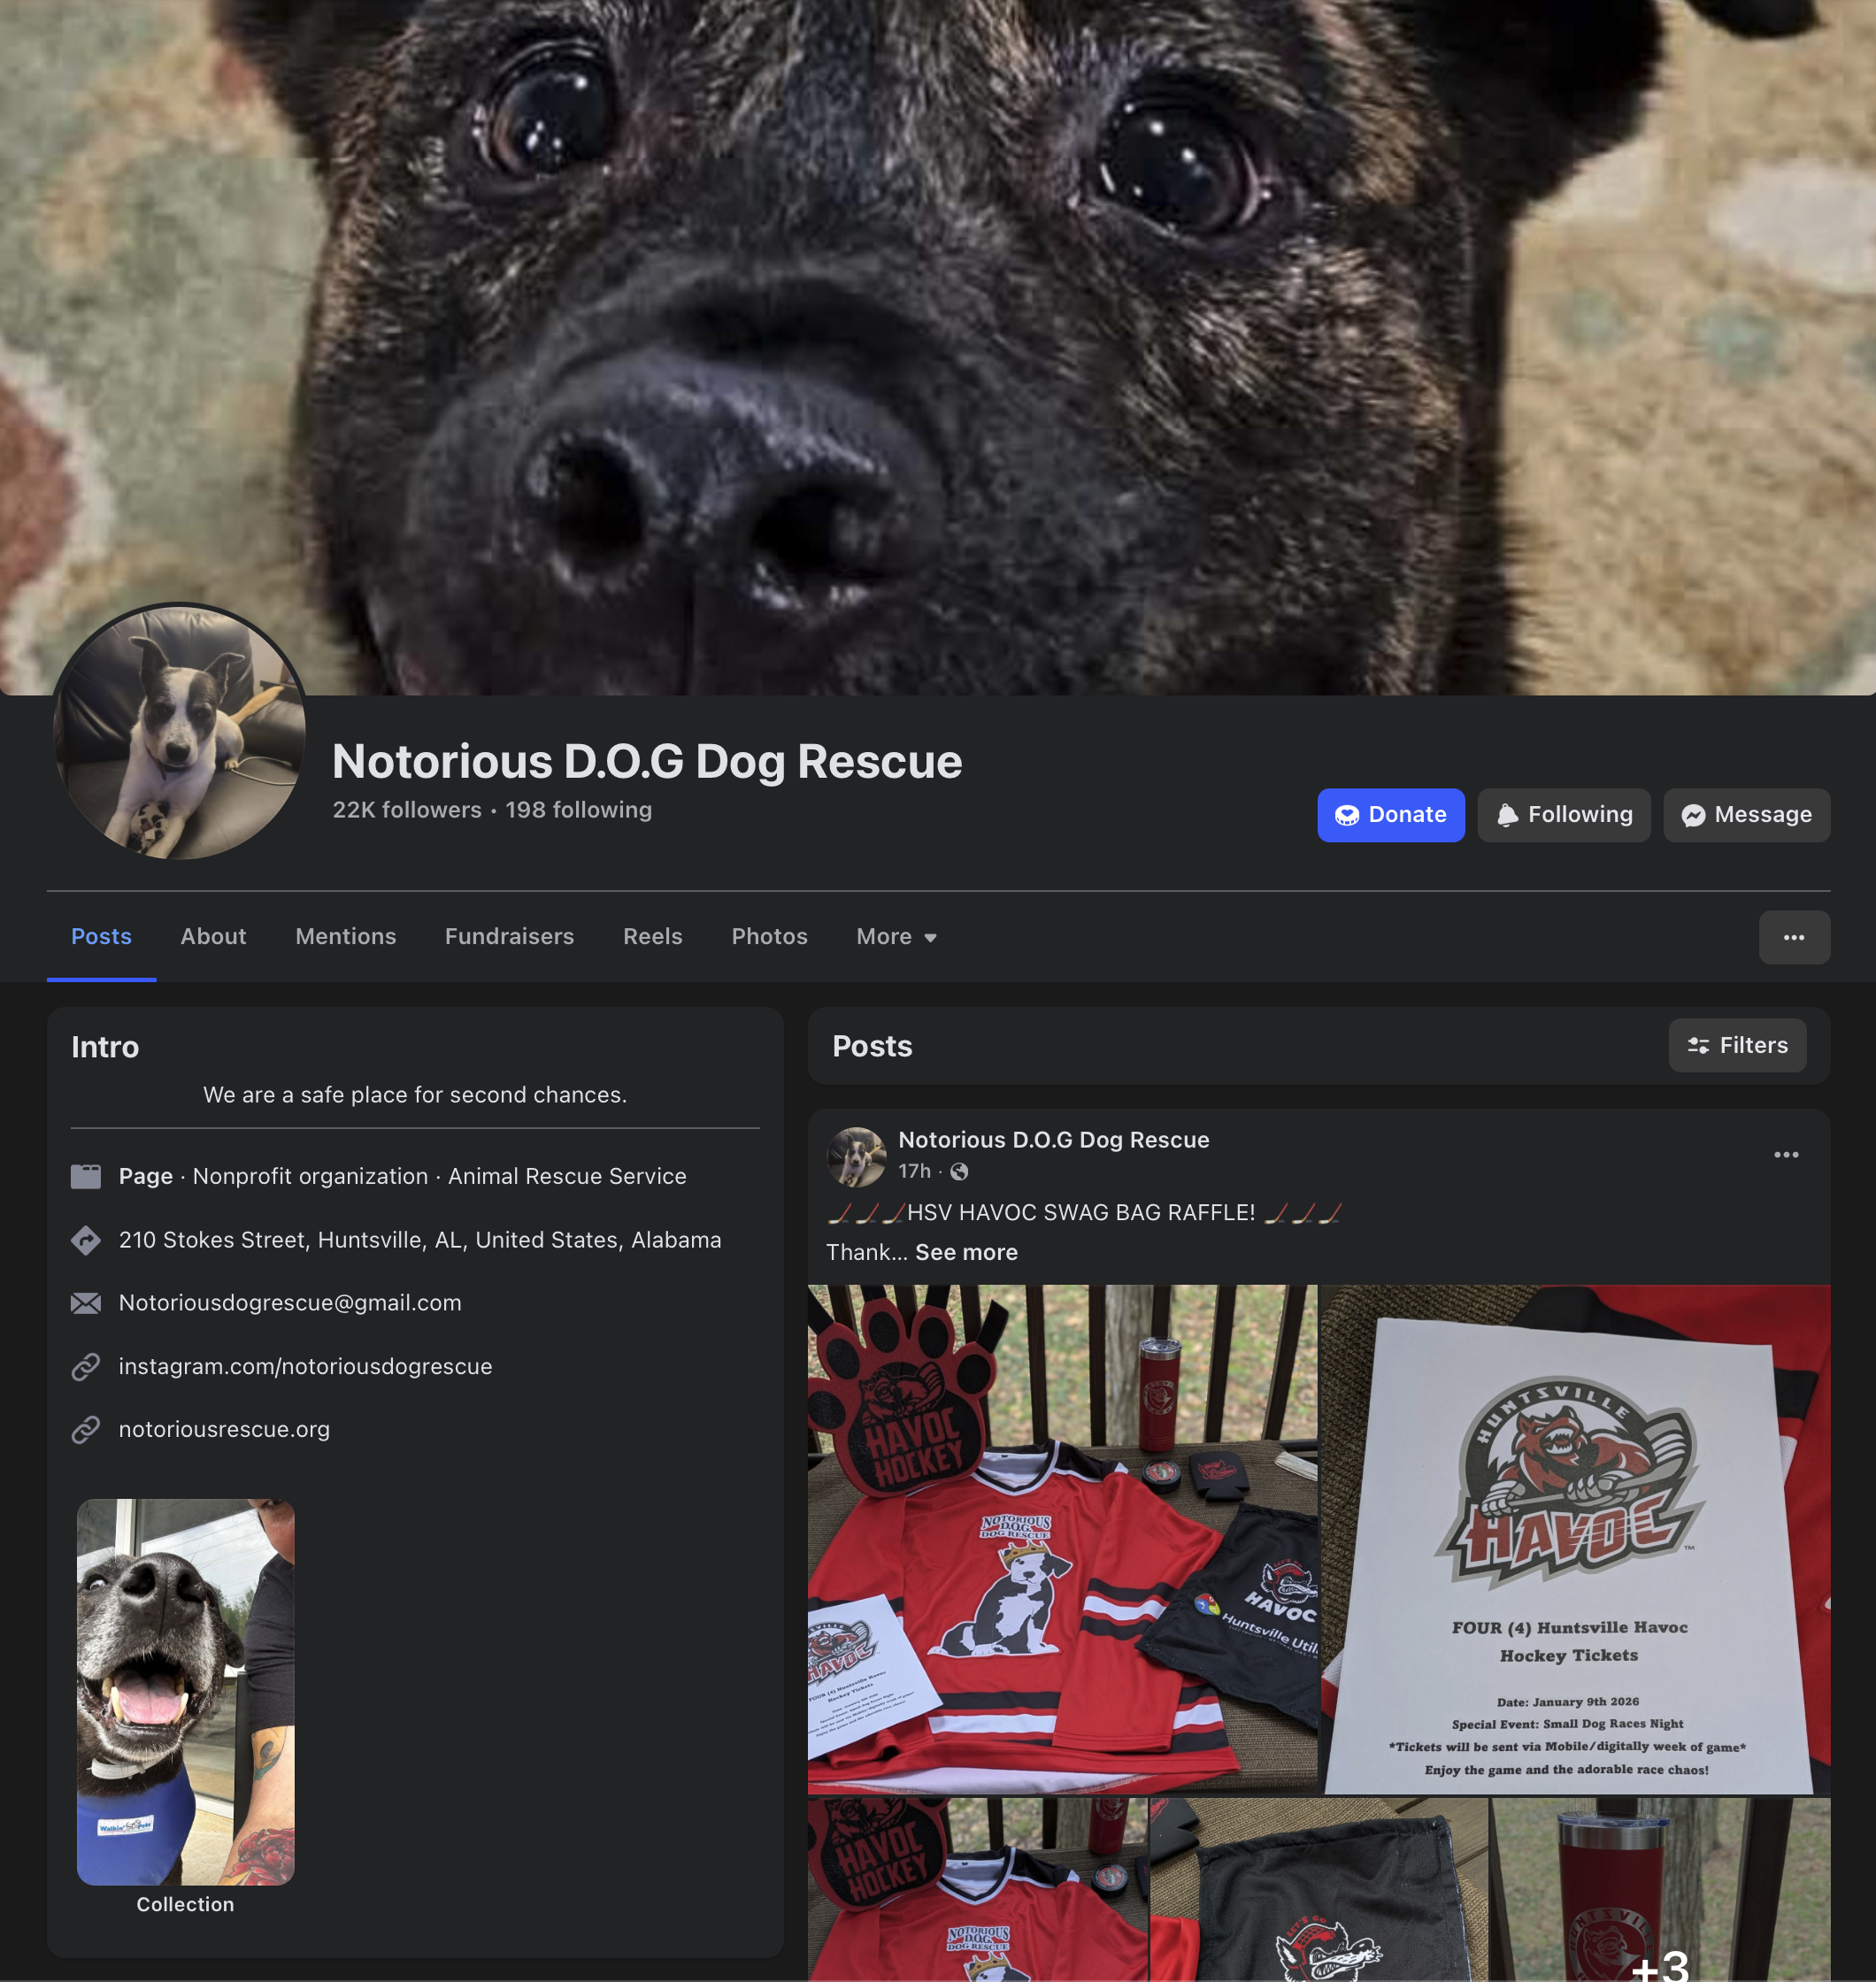Open the Reels tab

652,937
